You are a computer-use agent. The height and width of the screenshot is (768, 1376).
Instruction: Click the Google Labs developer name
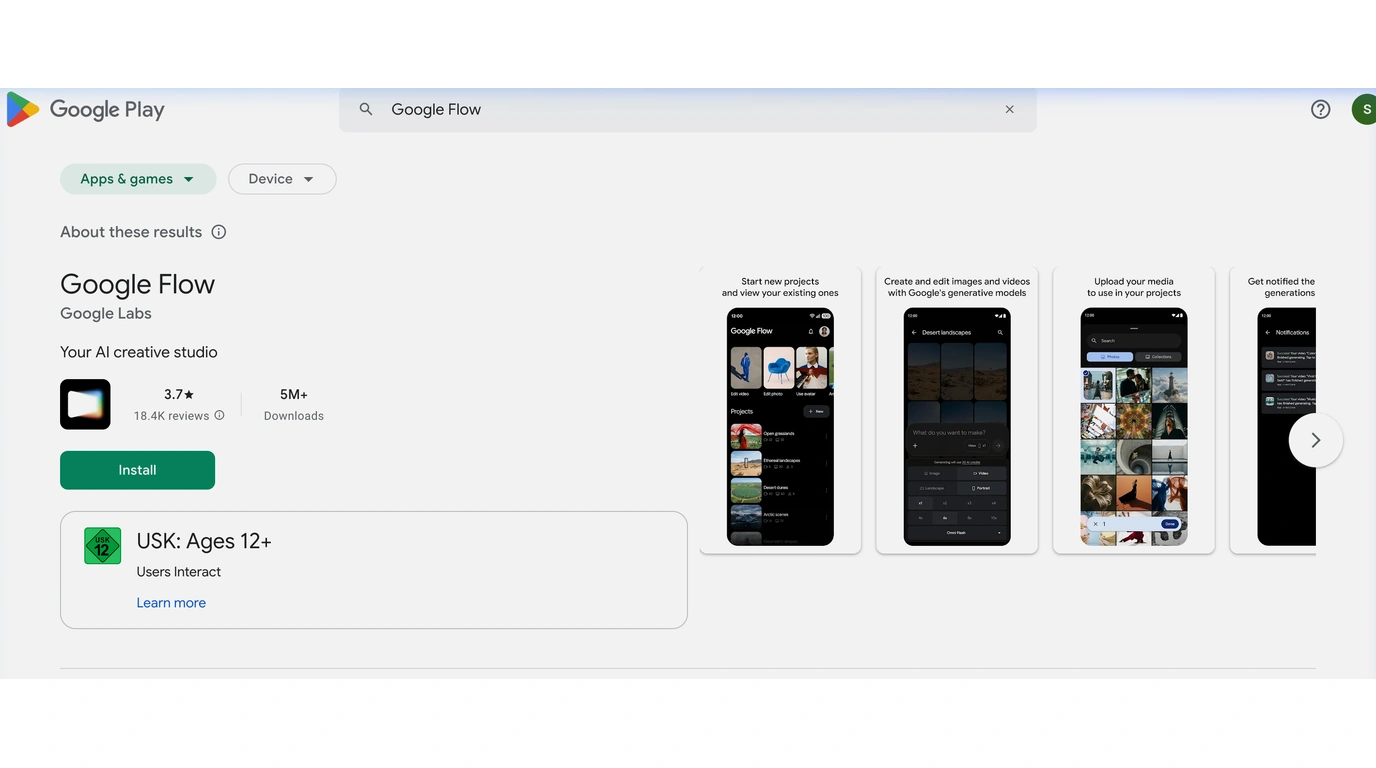coord(106,313)
